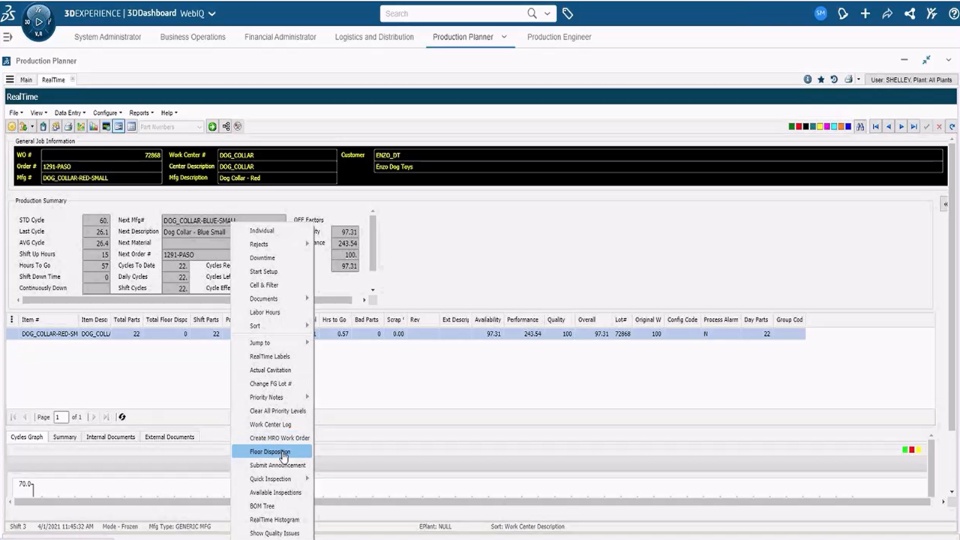Click the Performance column header

522,320
